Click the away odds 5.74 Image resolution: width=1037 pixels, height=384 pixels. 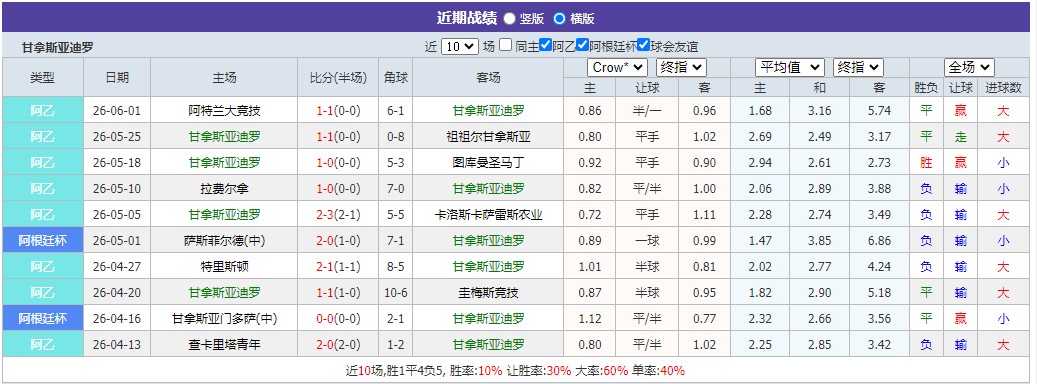coord(880,110)
